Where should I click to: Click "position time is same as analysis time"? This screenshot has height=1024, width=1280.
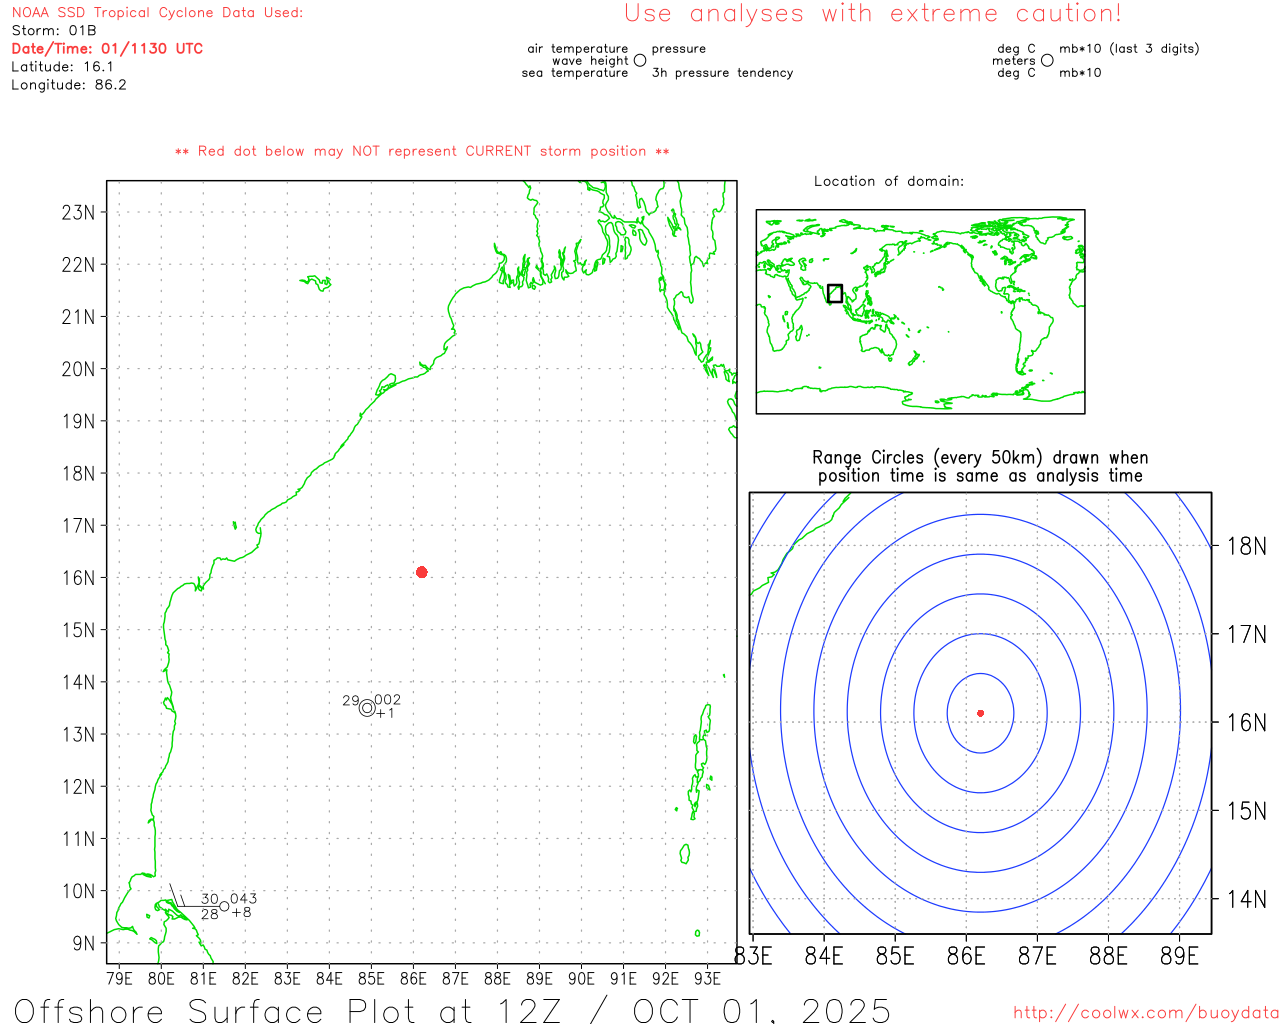[980, 476]
